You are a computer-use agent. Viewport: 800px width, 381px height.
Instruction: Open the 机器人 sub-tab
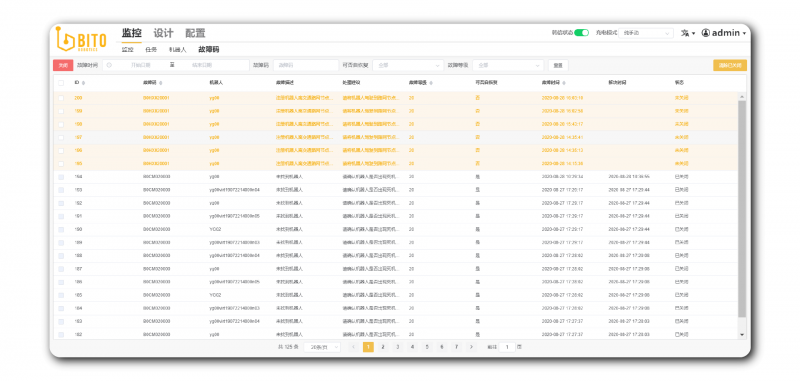pos(178,49)
